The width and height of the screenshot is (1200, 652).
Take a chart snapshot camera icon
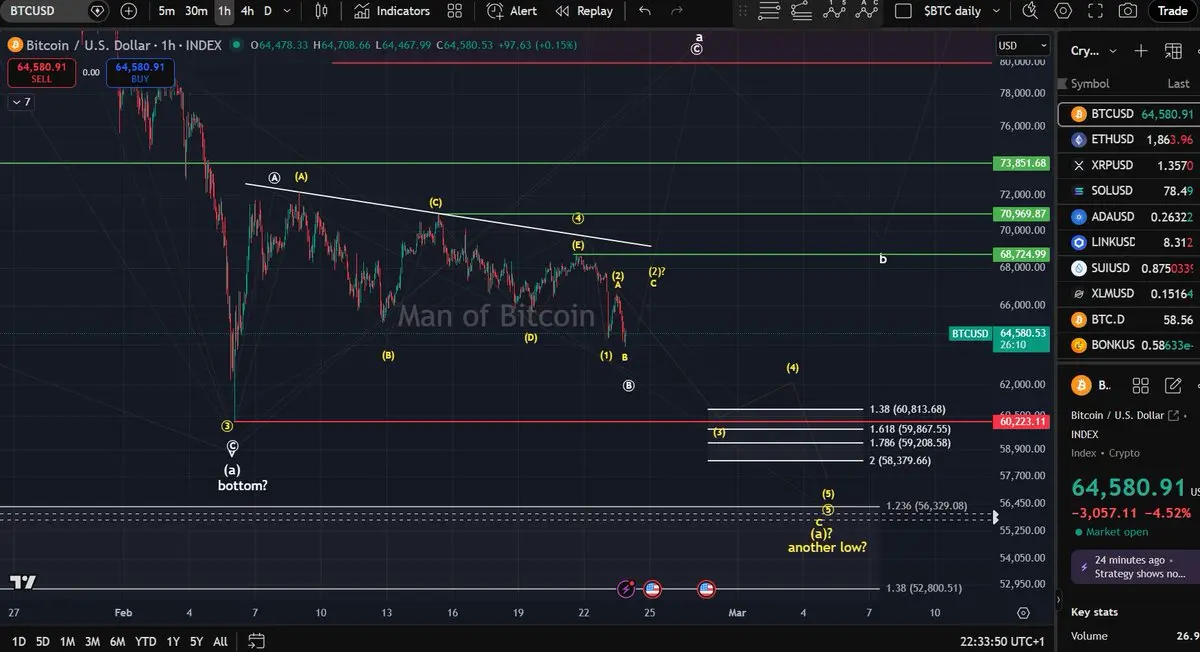tap(1128, 11)
